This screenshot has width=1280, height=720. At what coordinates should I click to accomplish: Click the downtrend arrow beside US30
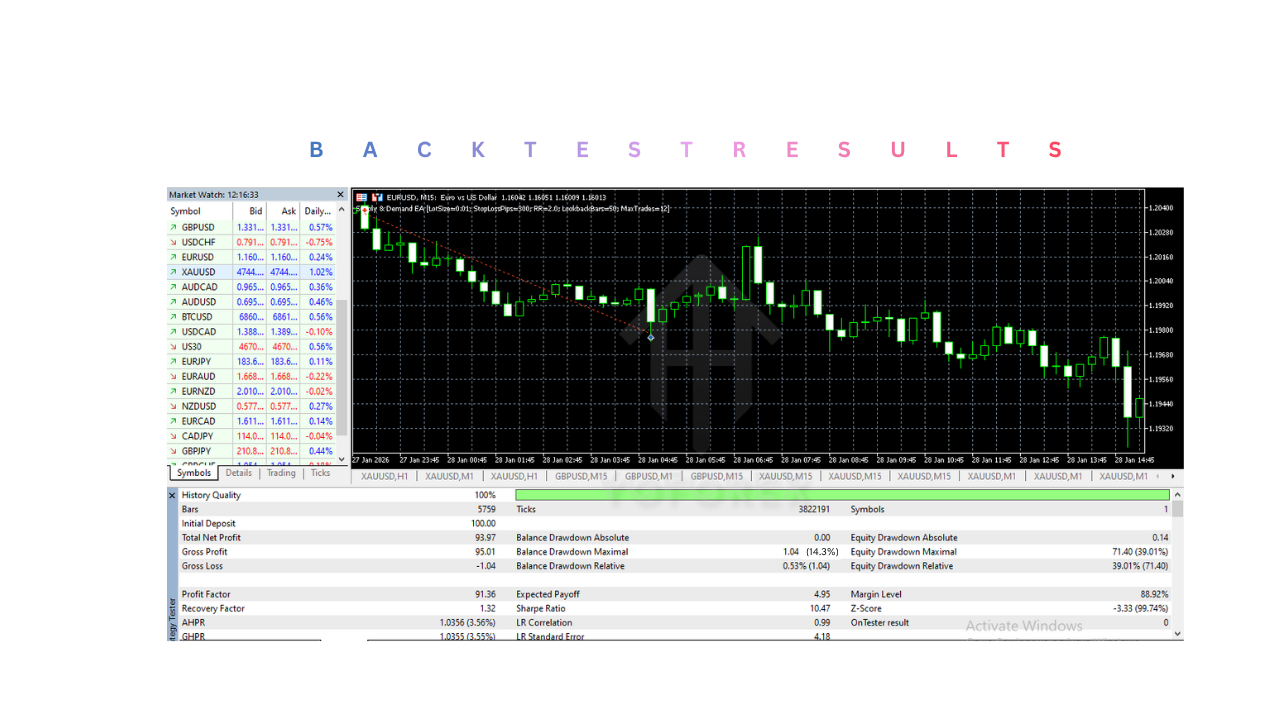tap(172, 346)
